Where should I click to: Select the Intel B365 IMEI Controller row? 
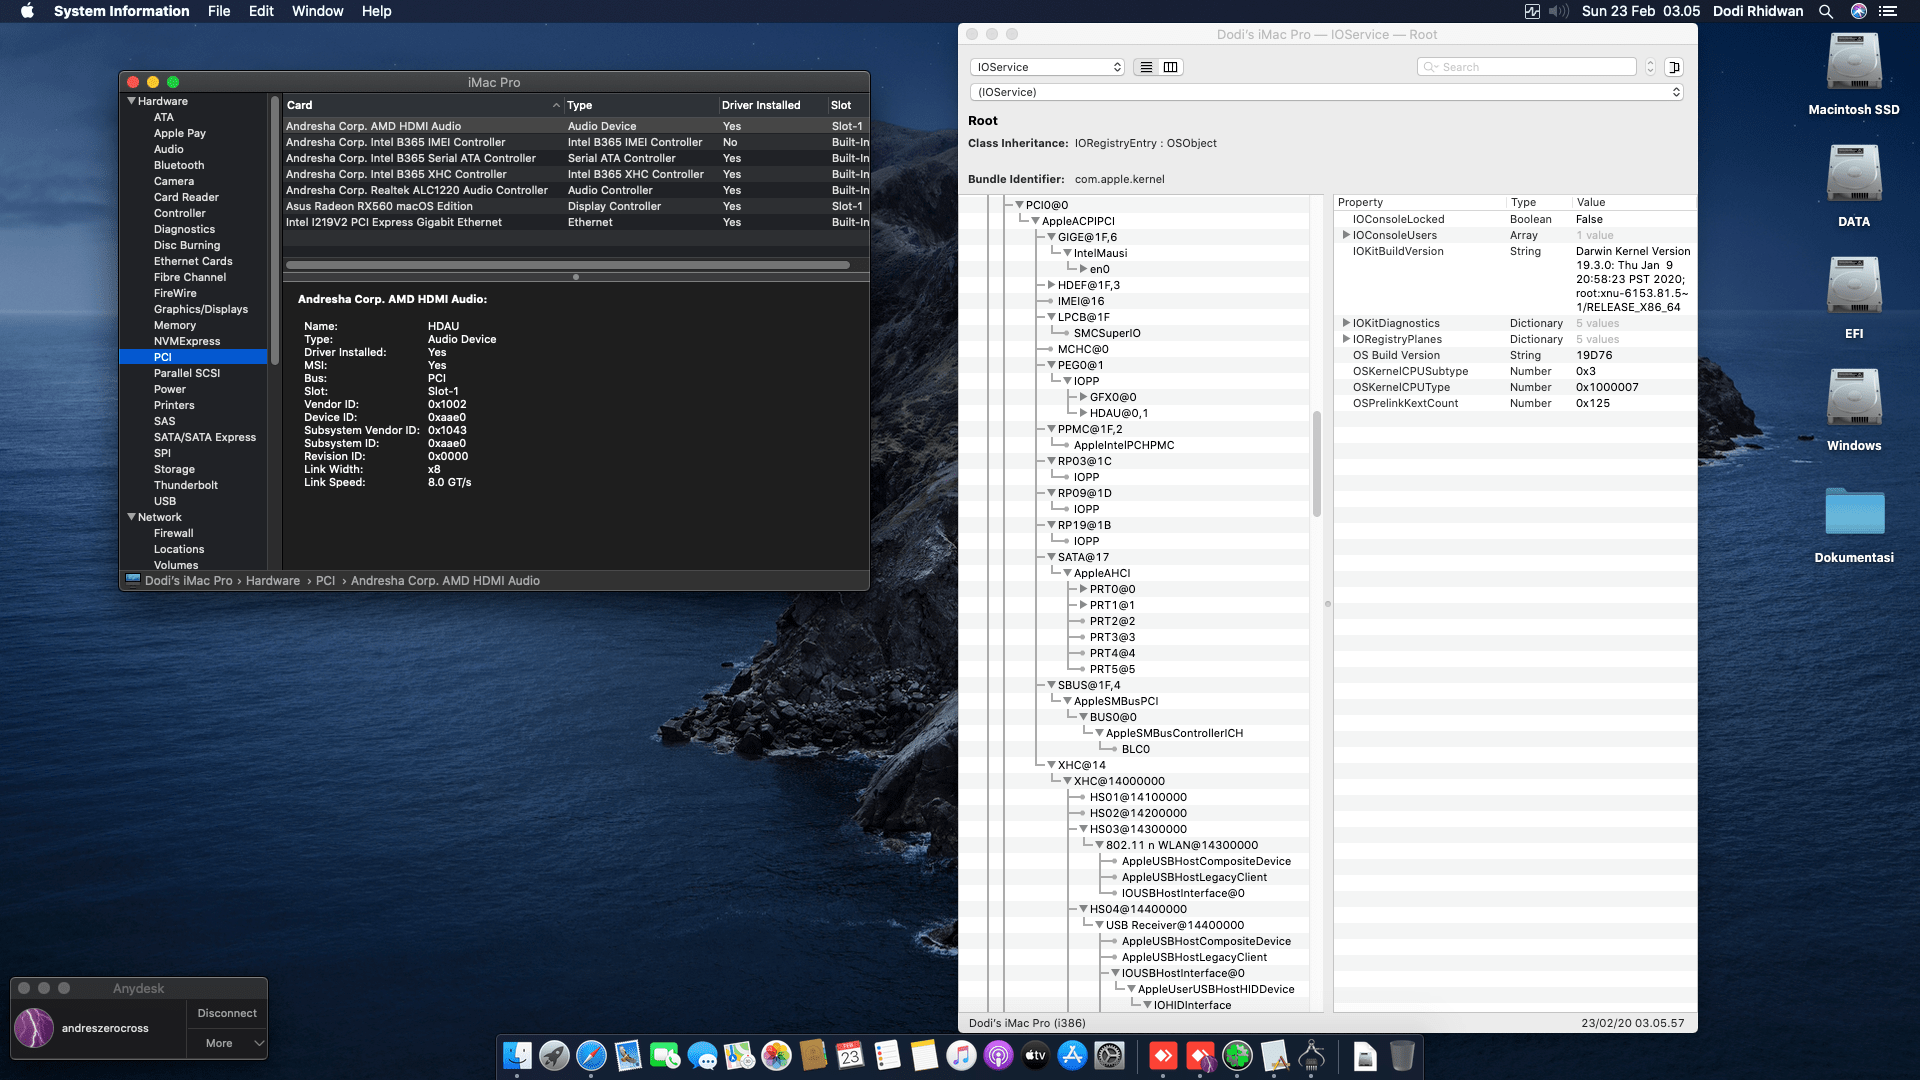(x=576, y=142)
